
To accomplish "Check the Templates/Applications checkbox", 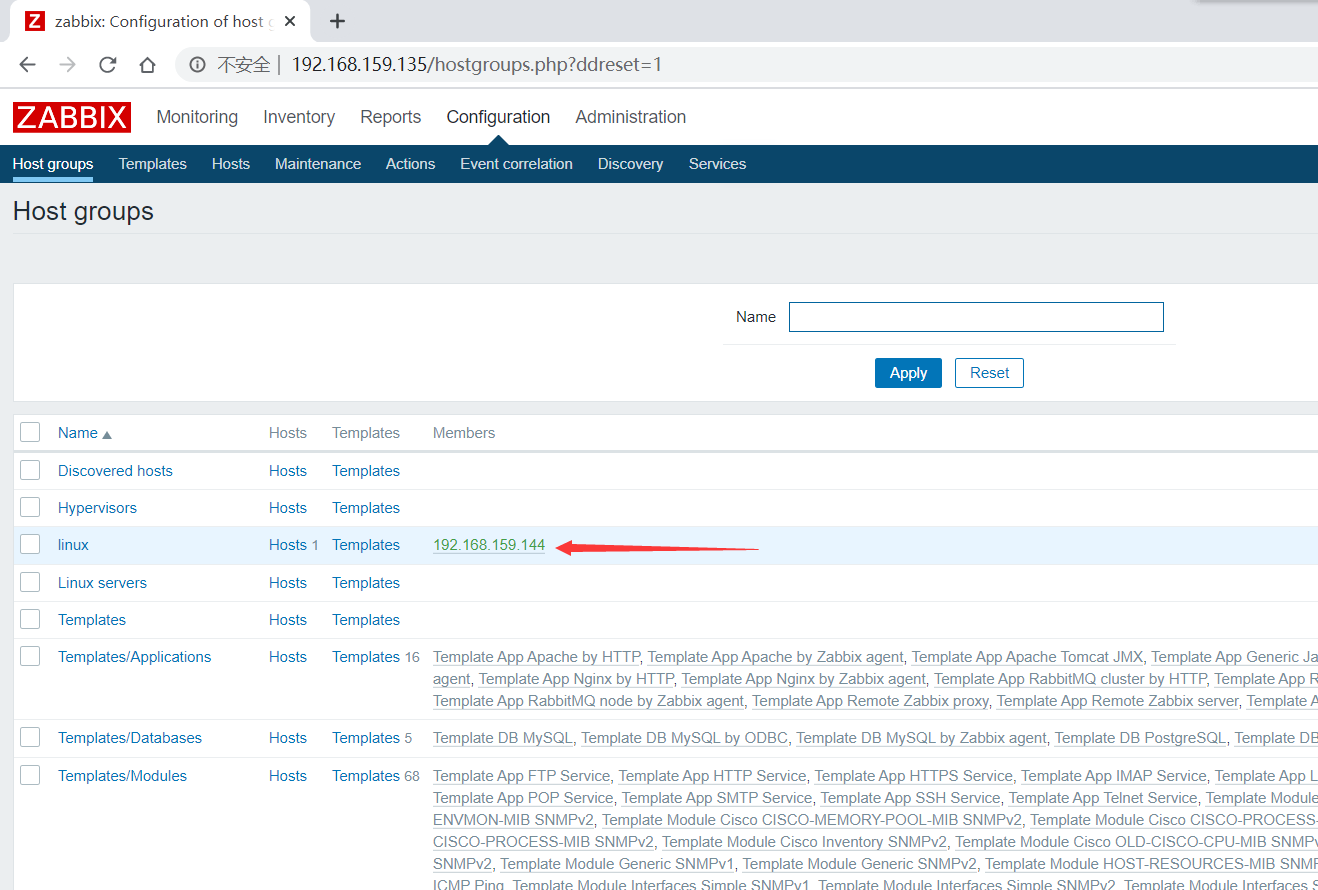I will (x=30, y=656).
